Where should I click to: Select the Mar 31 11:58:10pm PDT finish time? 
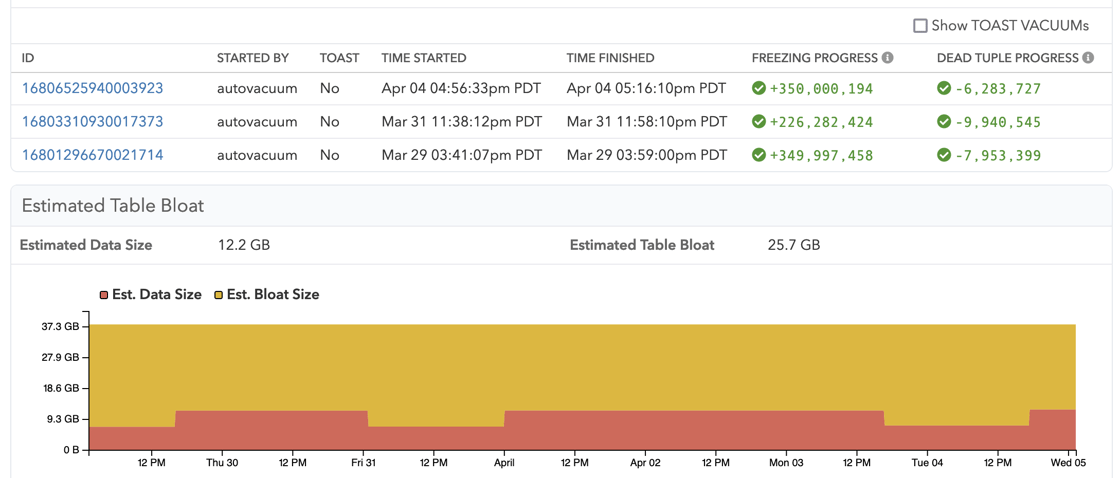[x=647, y=122]
